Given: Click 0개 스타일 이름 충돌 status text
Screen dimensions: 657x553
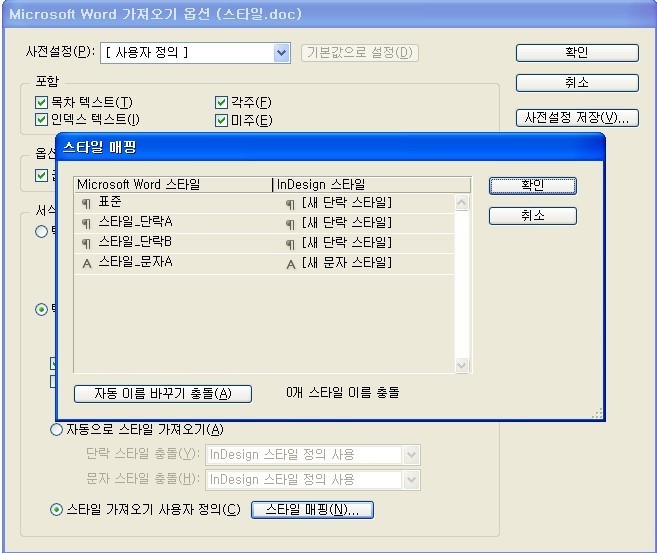Looking at the screenshot, I should pos(343,393).
